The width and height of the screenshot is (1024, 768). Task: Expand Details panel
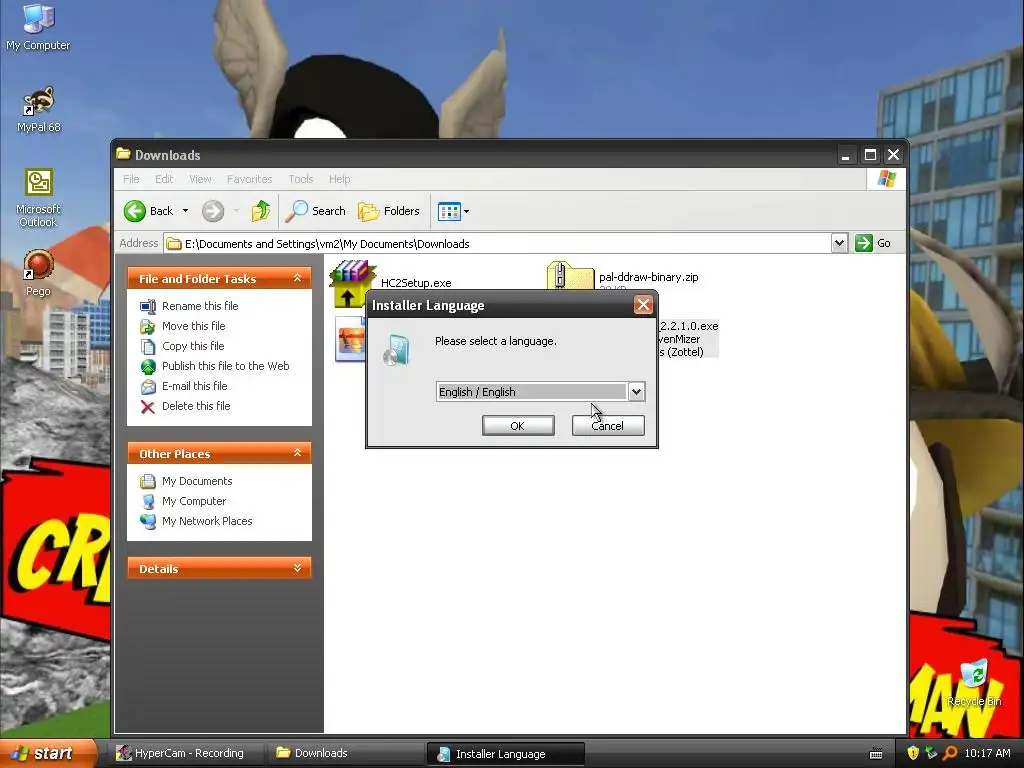(297, 568)
